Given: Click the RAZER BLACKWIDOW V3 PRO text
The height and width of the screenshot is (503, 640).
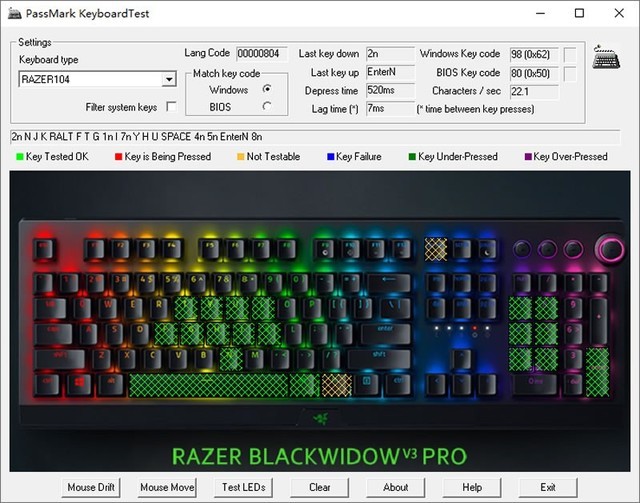Looking at the screenshot, I should point(320,456).
